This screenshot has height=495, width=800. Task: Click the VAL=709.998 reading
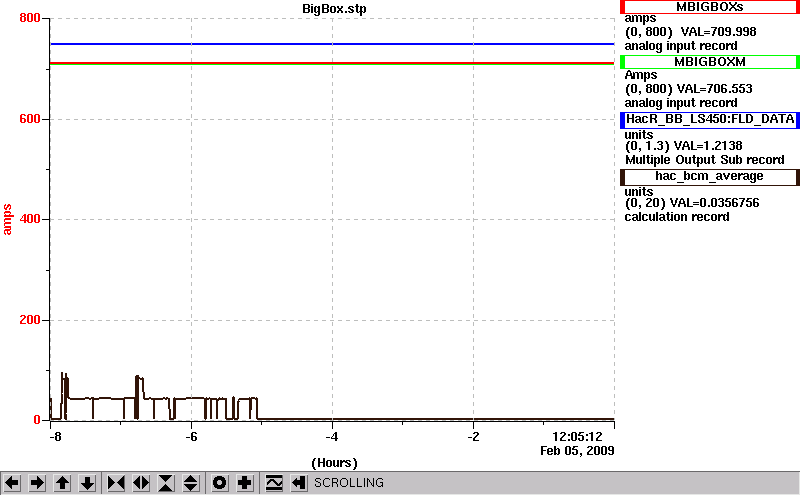click(718, 32)
